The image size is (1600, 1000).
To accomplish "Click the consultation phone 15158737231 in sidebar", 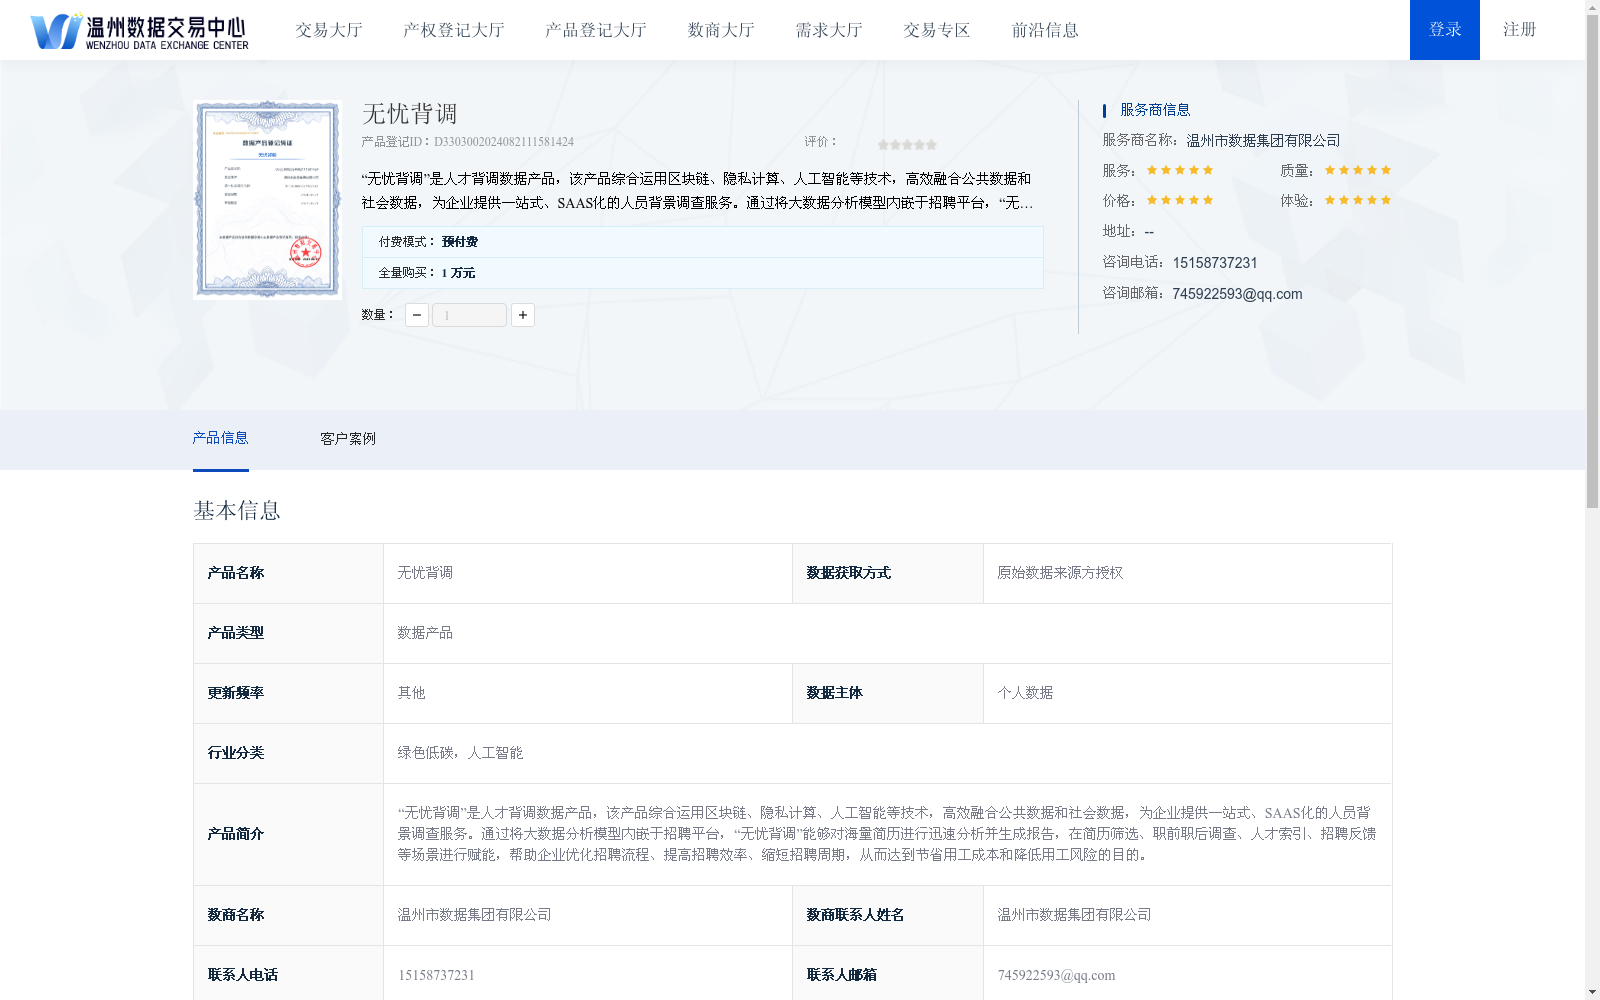I will coord(1215,263).
